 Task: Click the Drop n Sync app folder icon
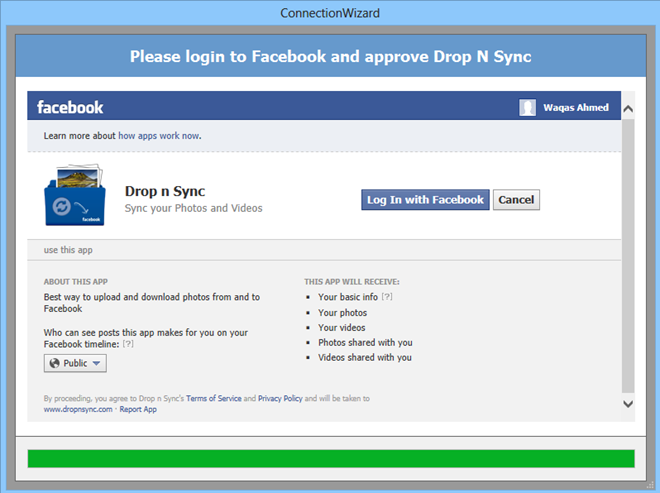75,195
